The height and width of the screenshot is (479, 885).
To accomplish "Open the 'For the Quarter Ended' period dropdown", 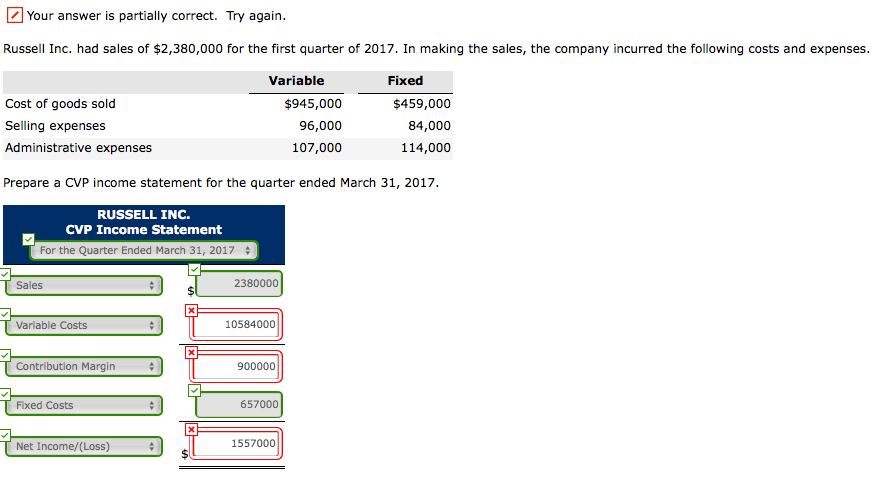I will coord(145,250).
